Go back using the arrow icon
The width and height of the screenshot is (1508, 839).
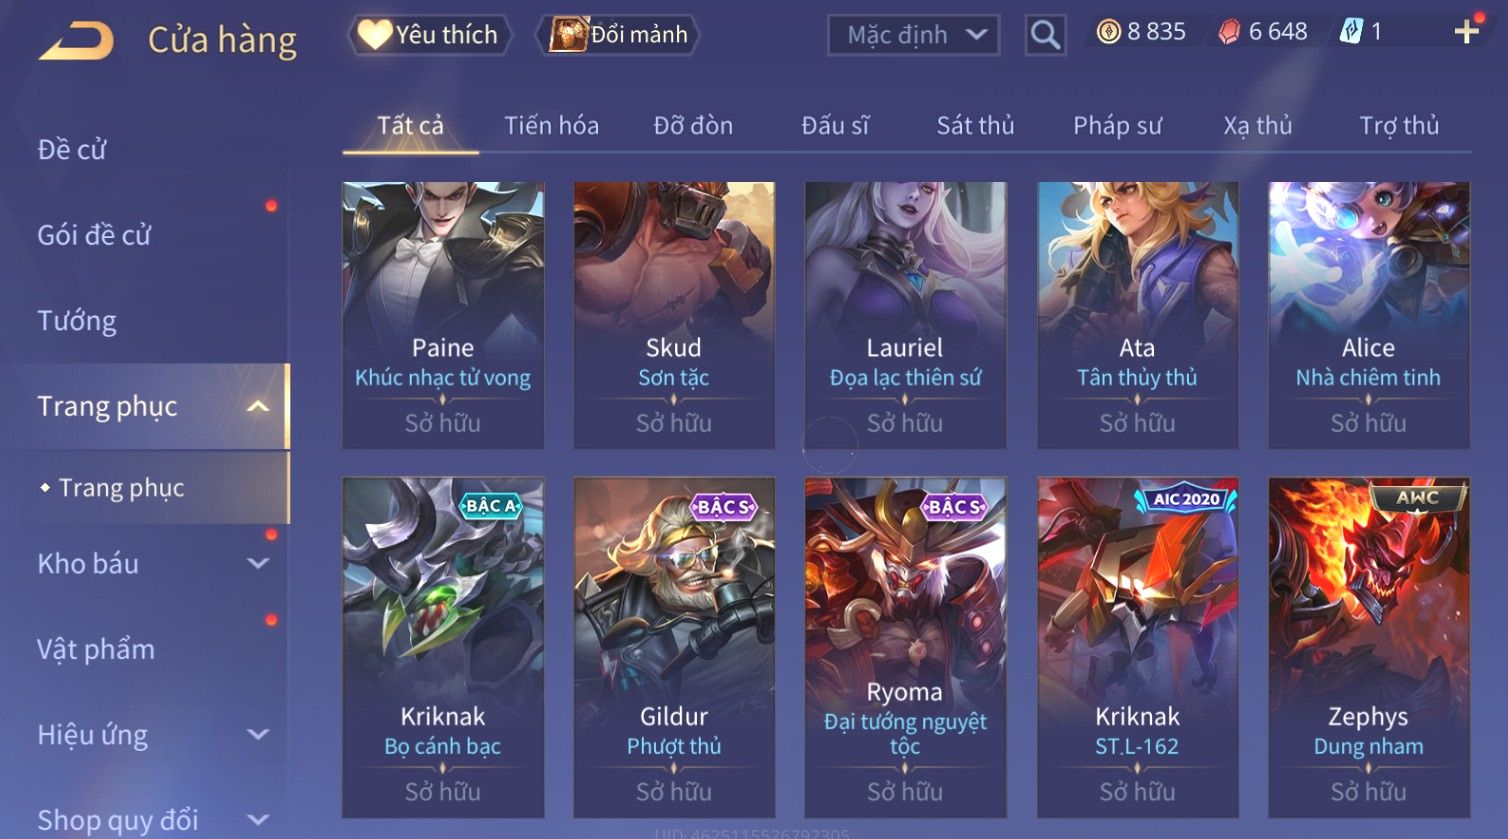[x=76, y=41]
